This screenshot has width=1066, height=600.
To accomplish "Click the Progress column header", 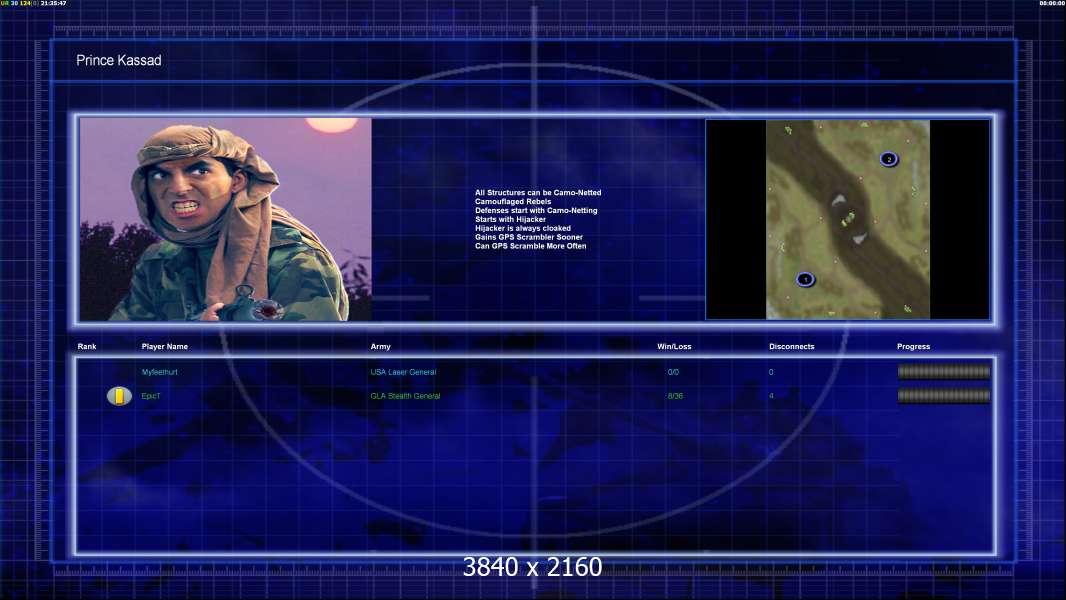I will click(x=913, y=347).
